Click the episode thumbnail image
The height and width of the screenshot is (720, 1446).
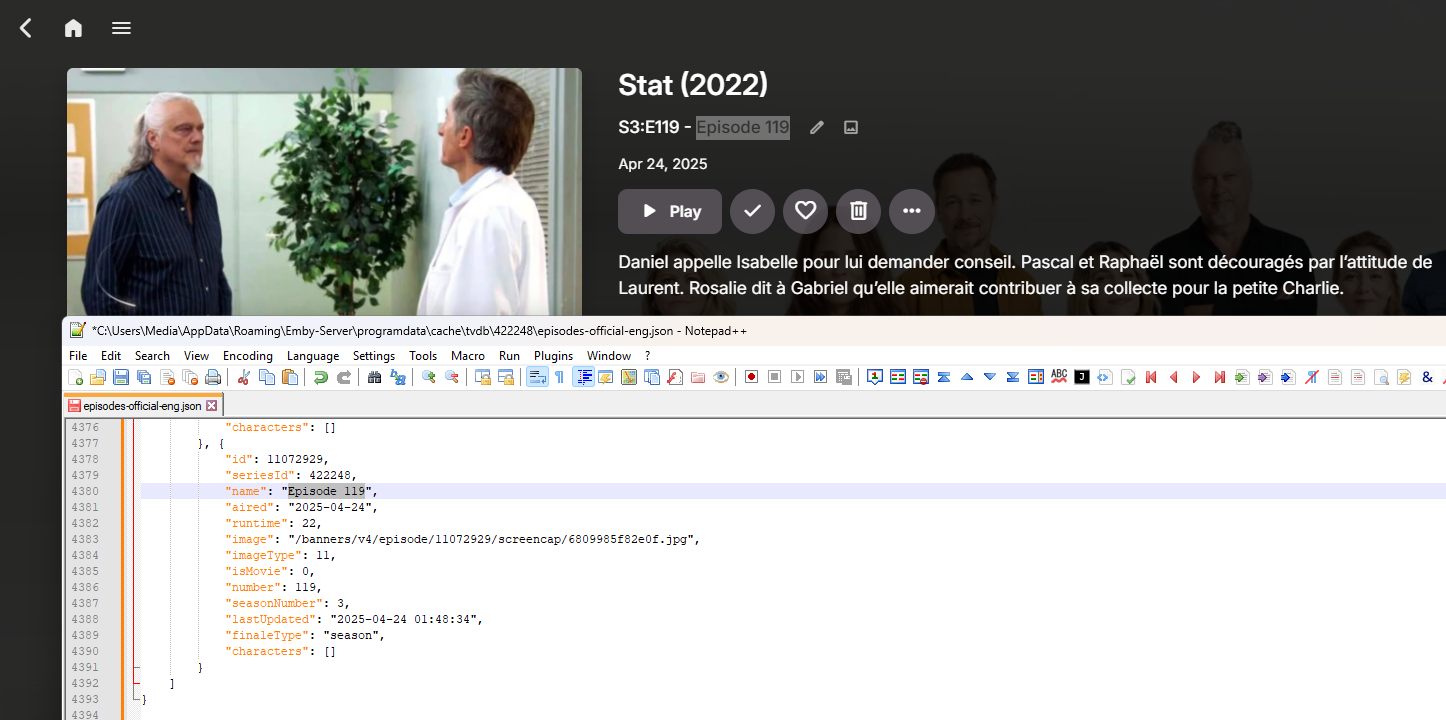point(324,192)
